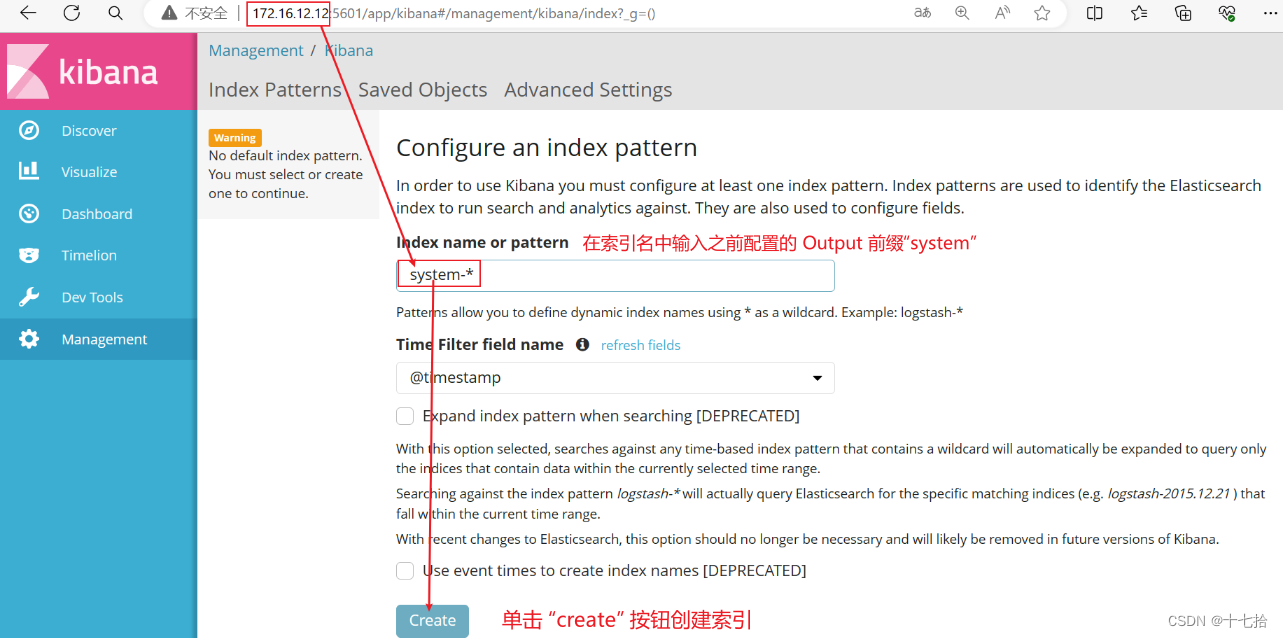Click the insecure site warning triangle icon
1283x638 pixels.
click(x=168, y=14)
